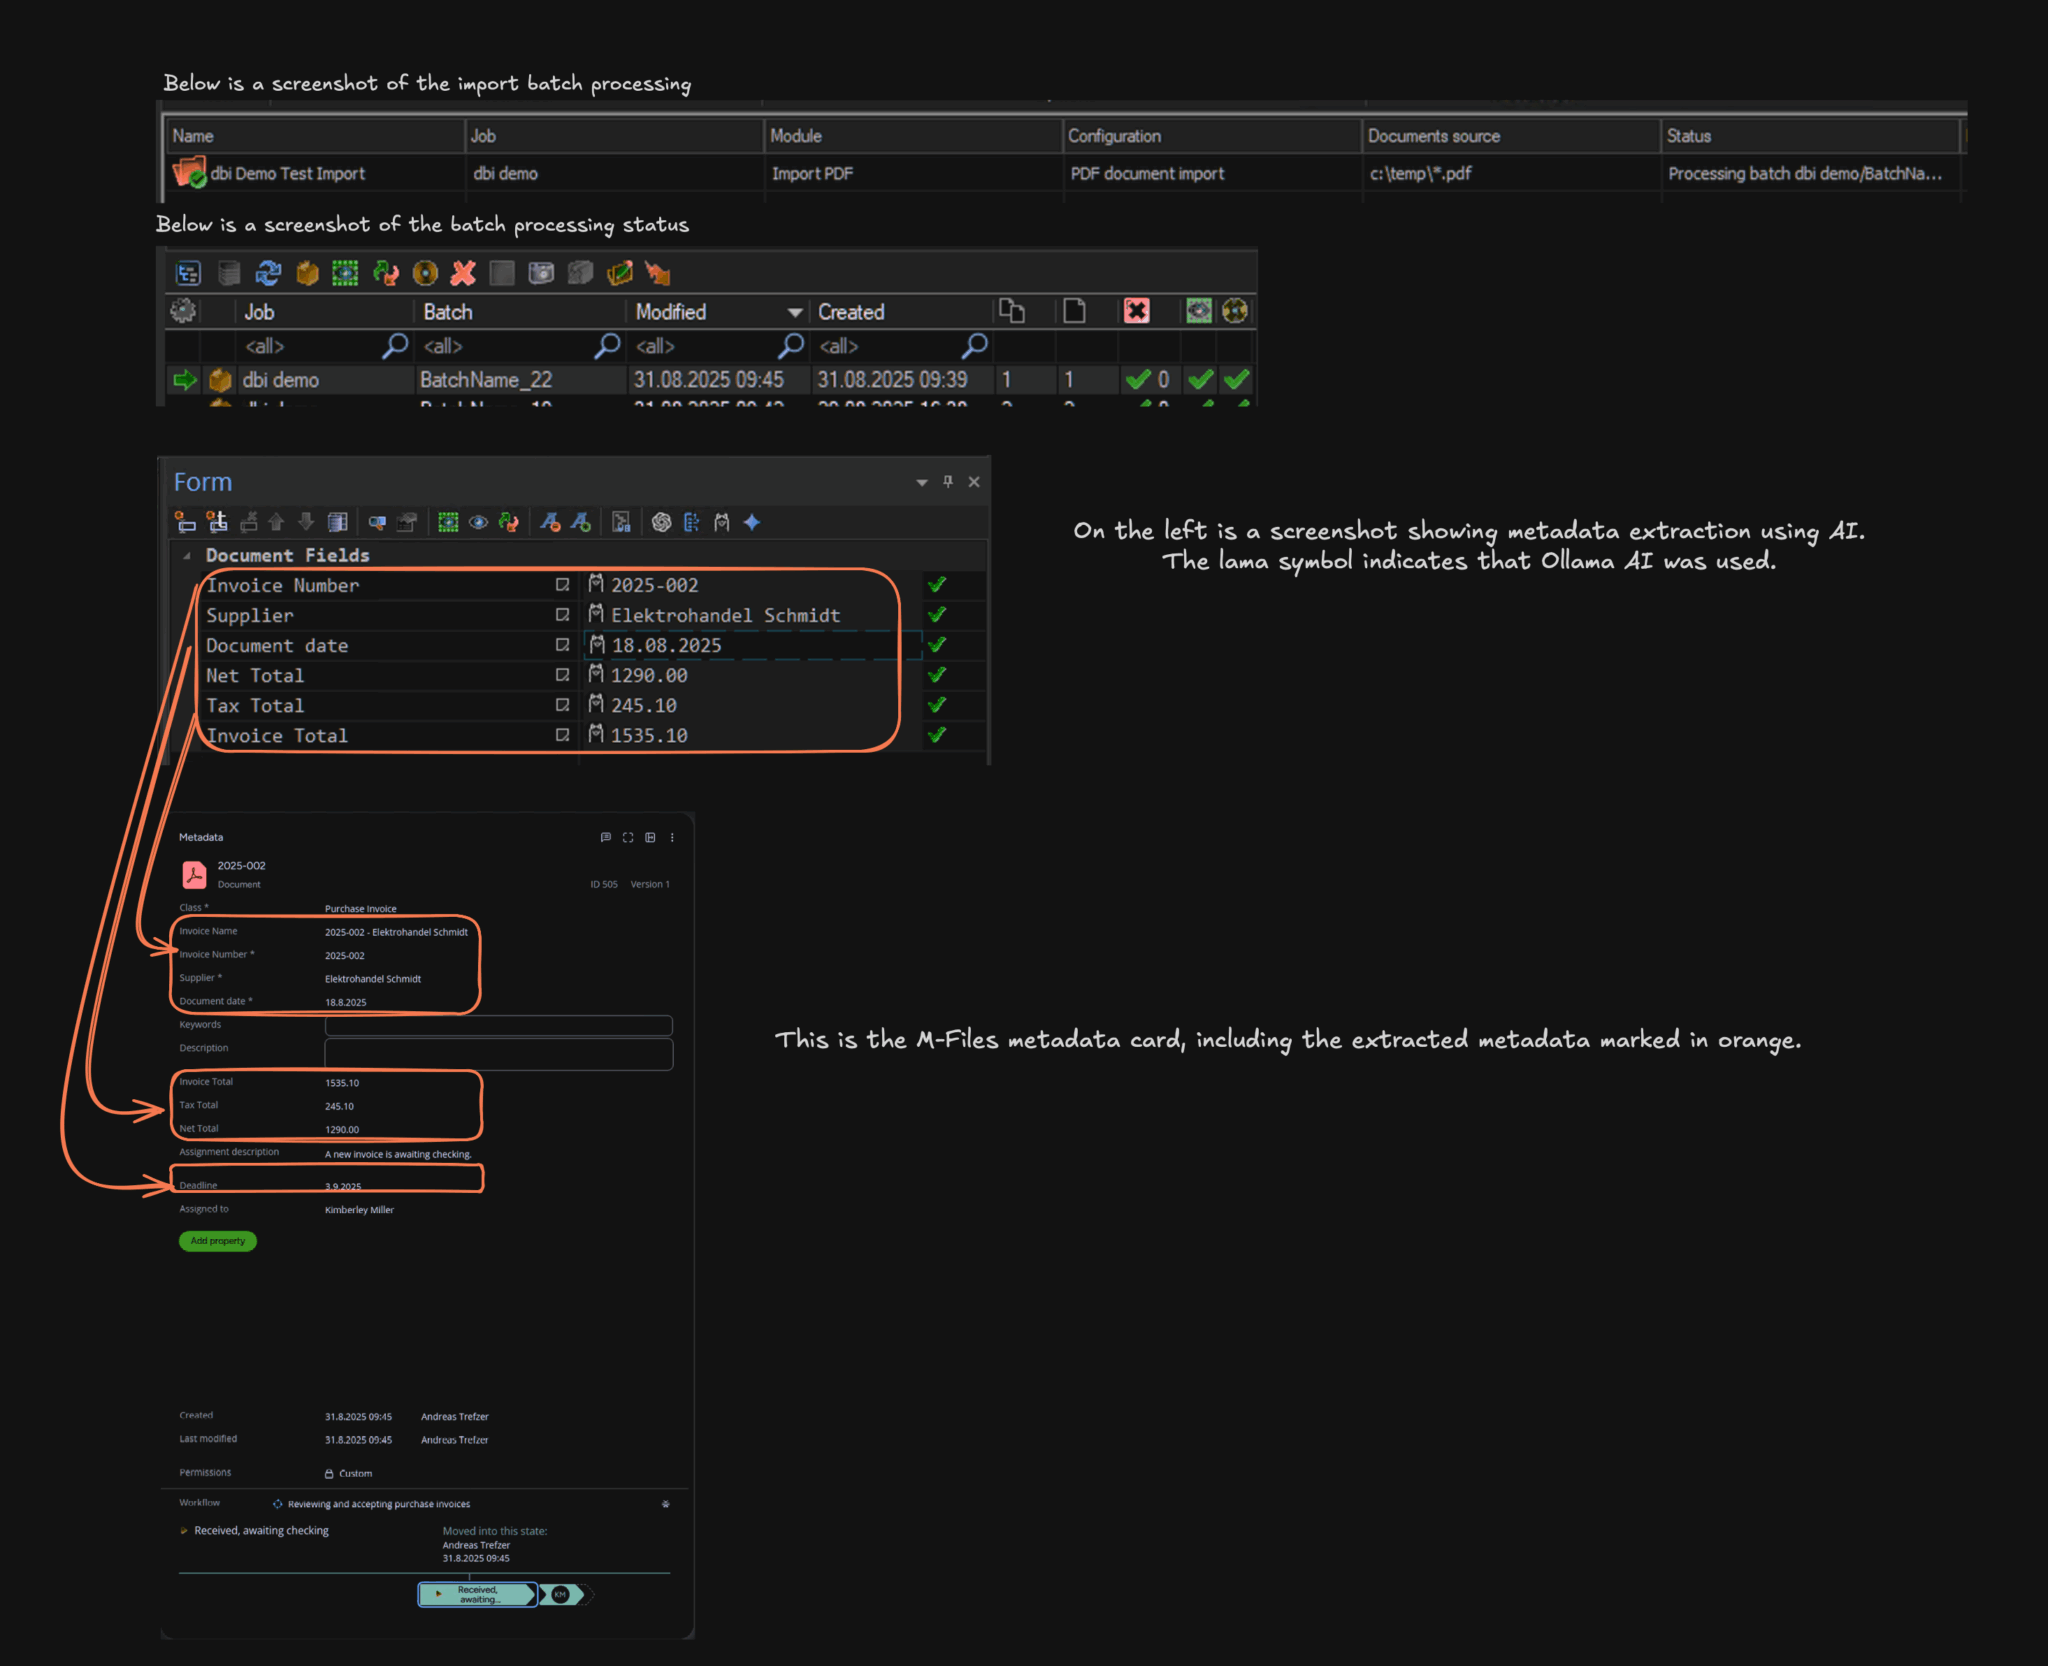Click the green checkmark on Invoice Total row
This screenshot has height=1666, width=2048.
(937, 735)
